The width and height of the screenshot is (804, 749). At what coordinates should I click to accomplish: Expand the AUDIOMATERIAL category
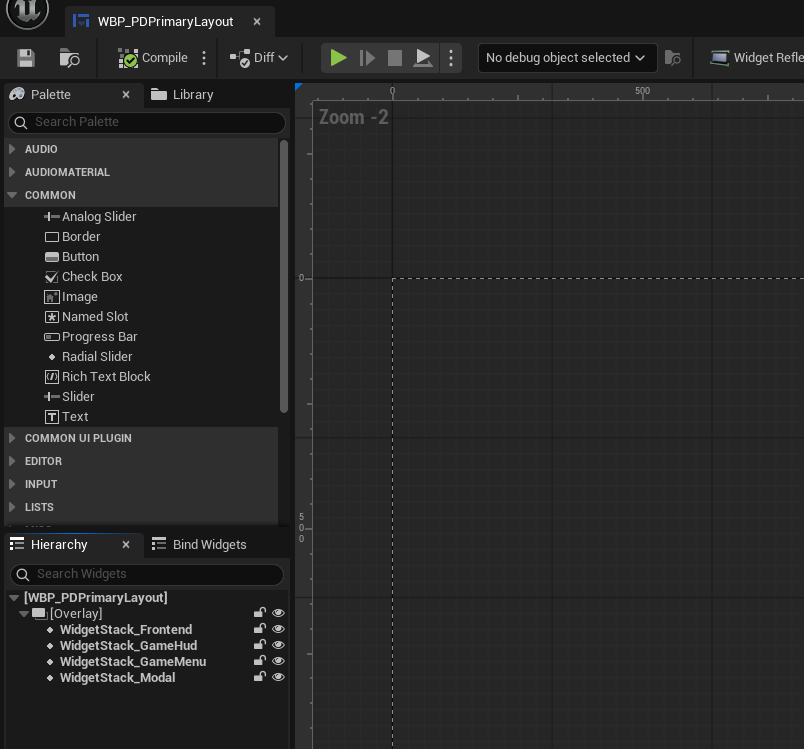pyautogui.click(x=12, y=172)
